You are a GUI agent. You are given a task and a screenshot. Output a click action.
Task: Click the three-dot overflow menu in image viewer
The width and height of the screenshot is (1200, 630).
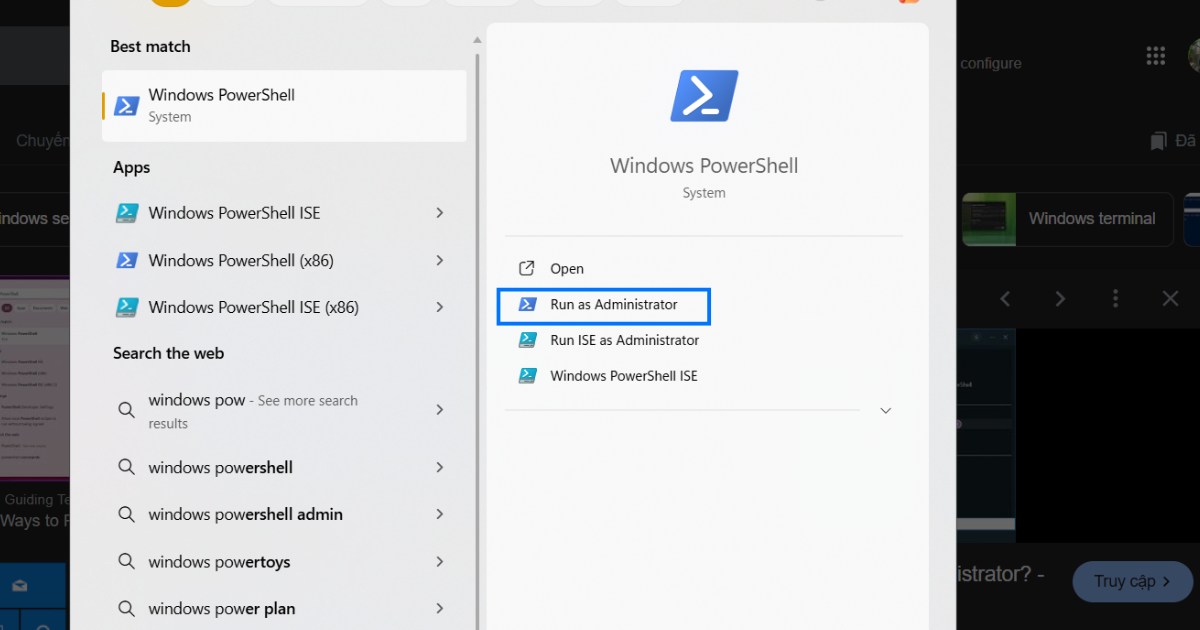pyautogui.click(x=1115, y=298)
